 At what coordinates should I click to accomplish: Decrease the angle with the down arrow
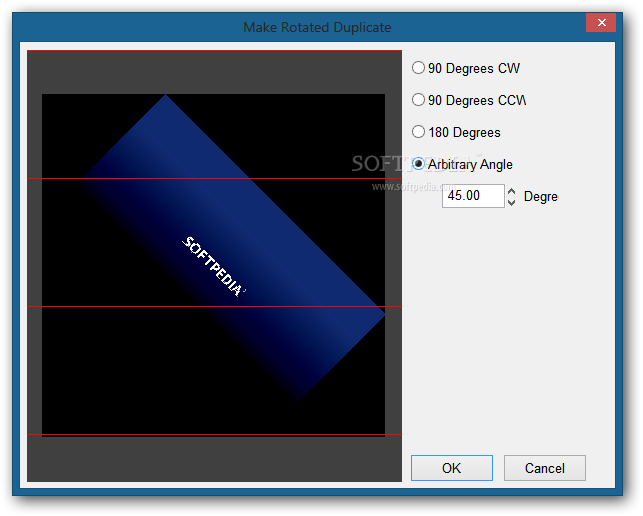pos(511,202)
